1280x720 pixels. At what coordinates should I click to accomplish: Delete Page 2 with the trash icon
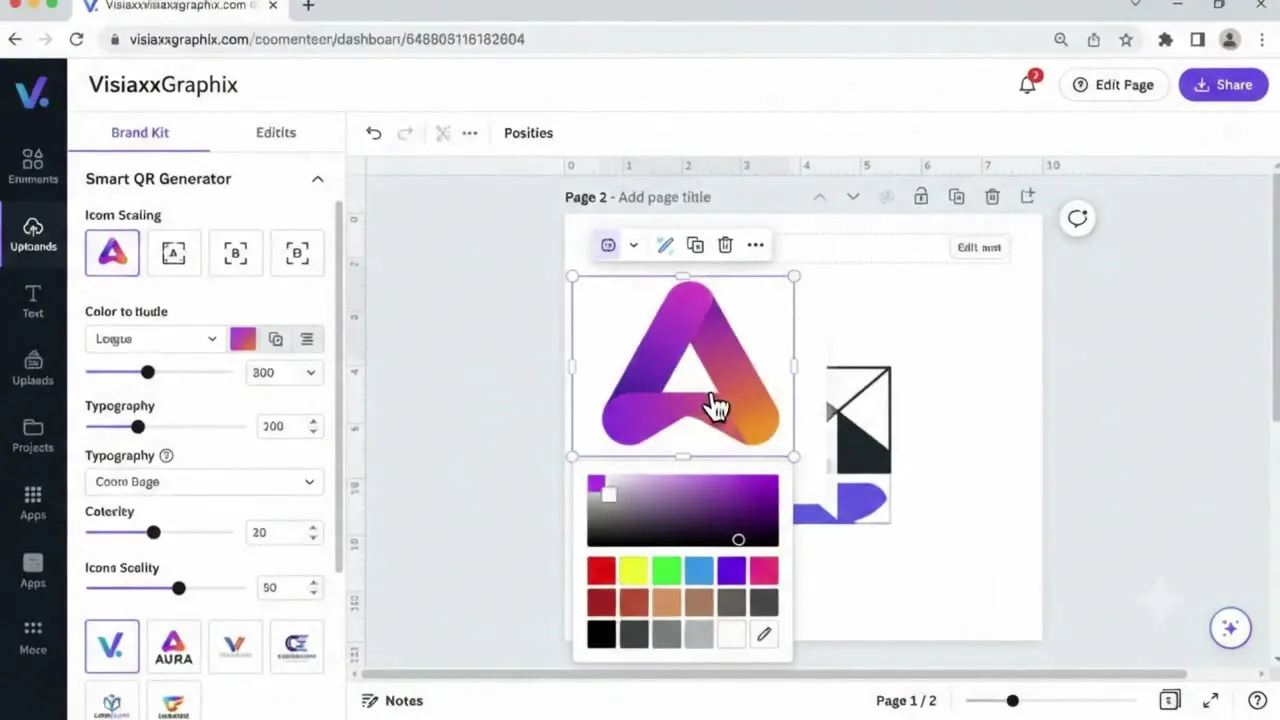click(992, 197)
